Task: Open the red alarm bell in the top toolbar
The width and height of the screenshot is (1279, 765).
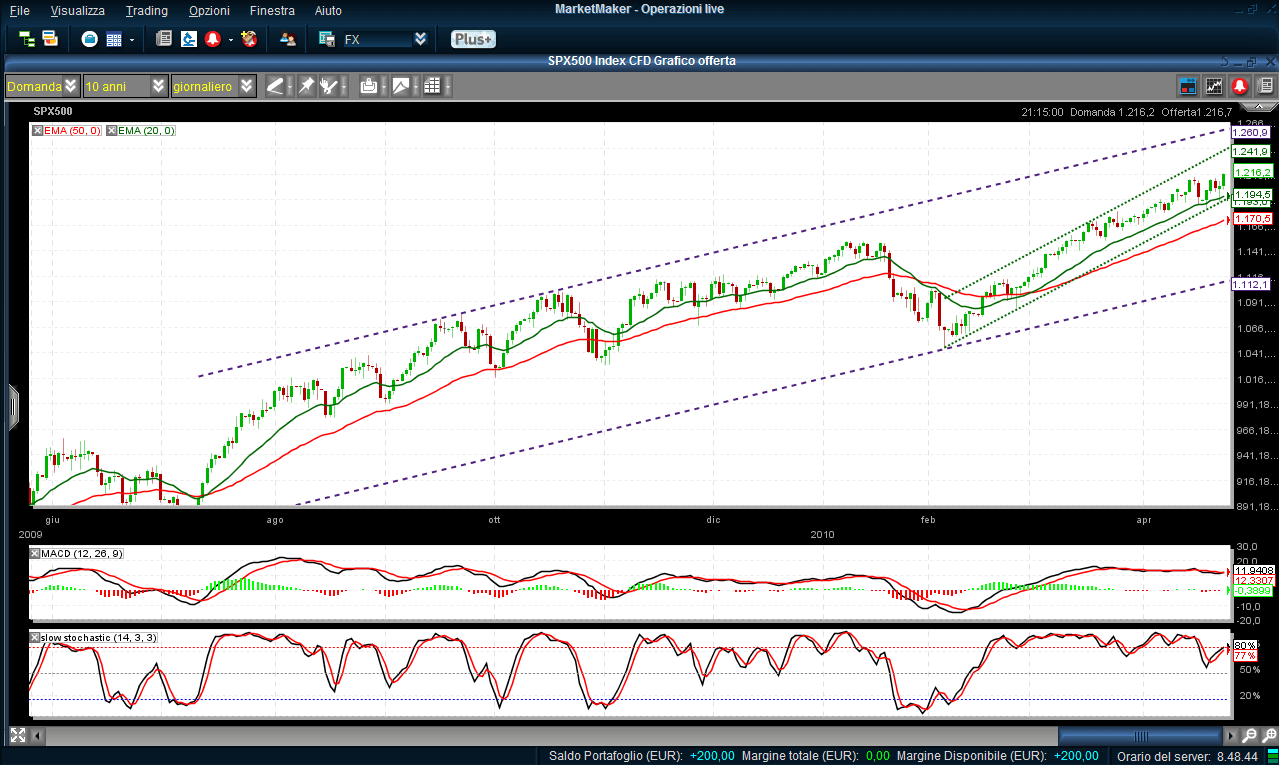Action: 212,39
